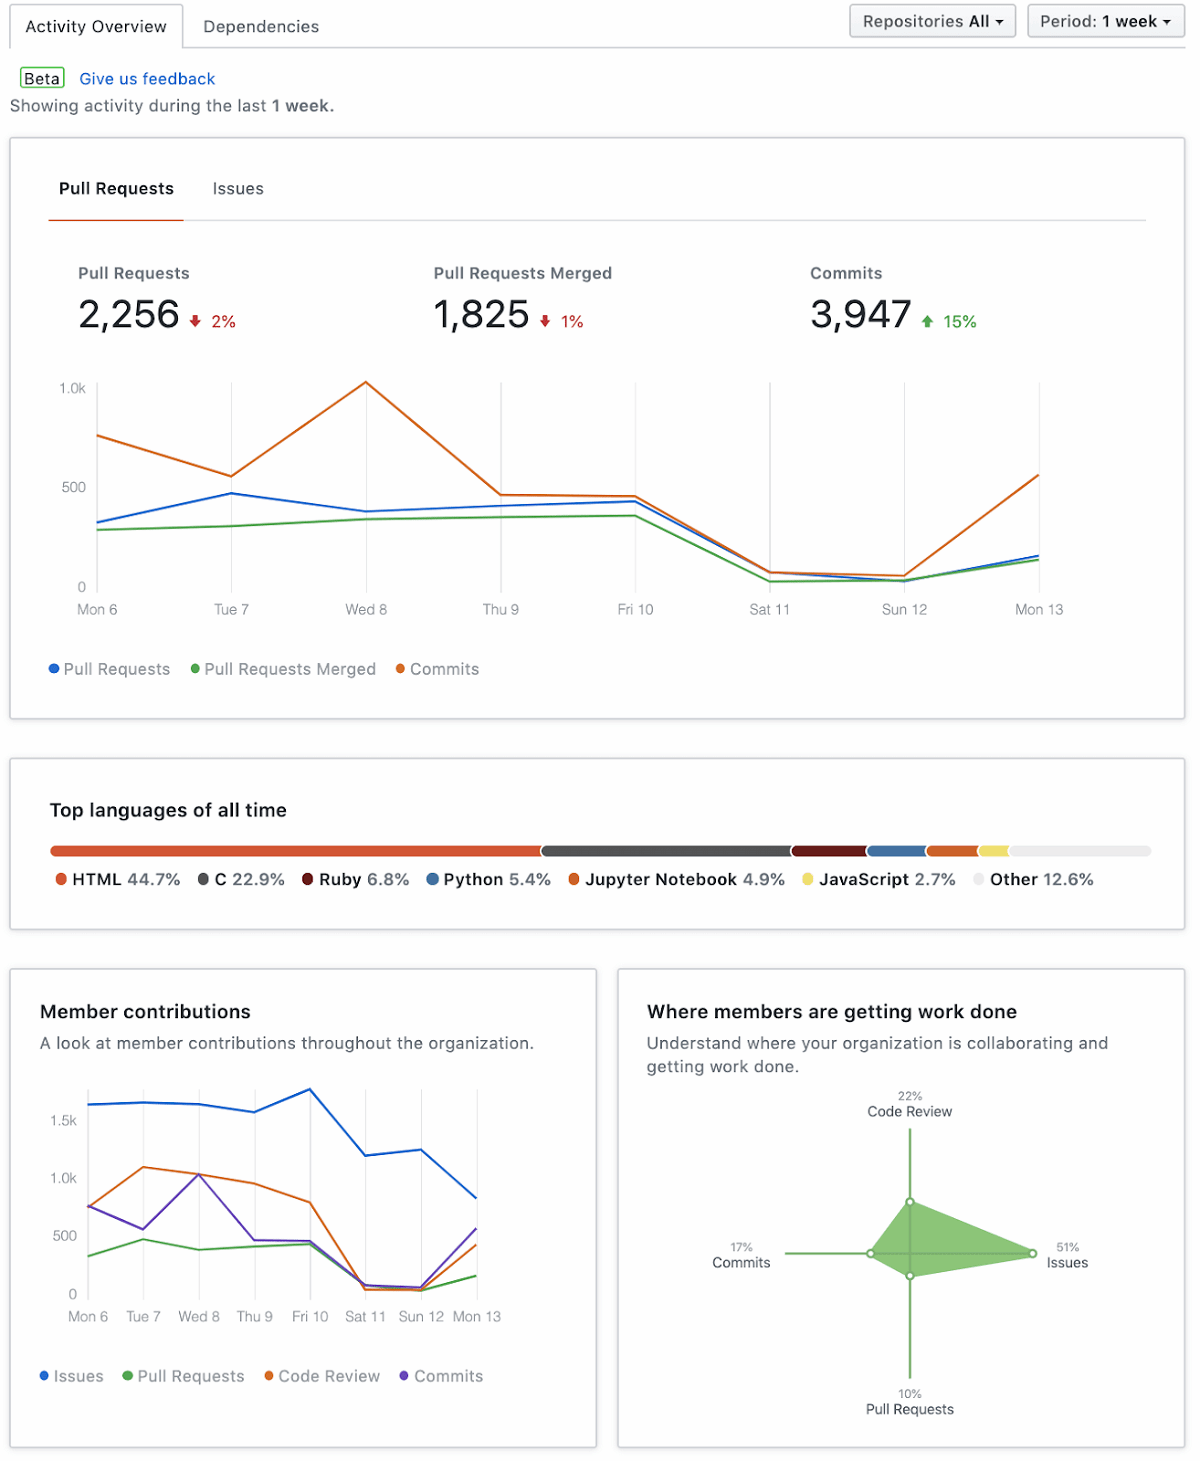
Task: Open the Issues tab in the activity card
Action: [x=237, y=189]
